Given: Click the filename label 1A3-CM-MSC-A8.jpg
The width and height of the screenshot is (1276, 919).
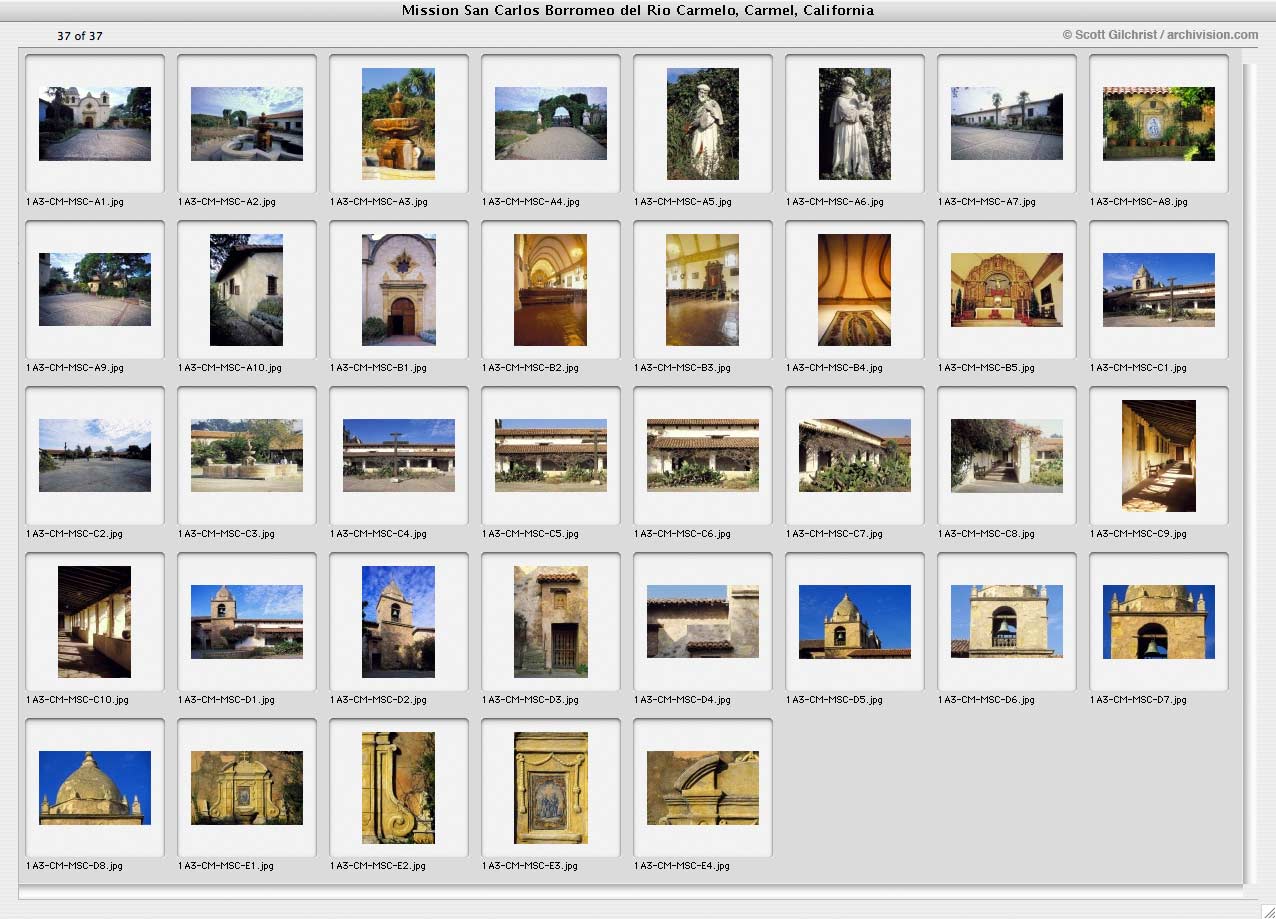Looking at the screenshot, I should [1139, 202].
